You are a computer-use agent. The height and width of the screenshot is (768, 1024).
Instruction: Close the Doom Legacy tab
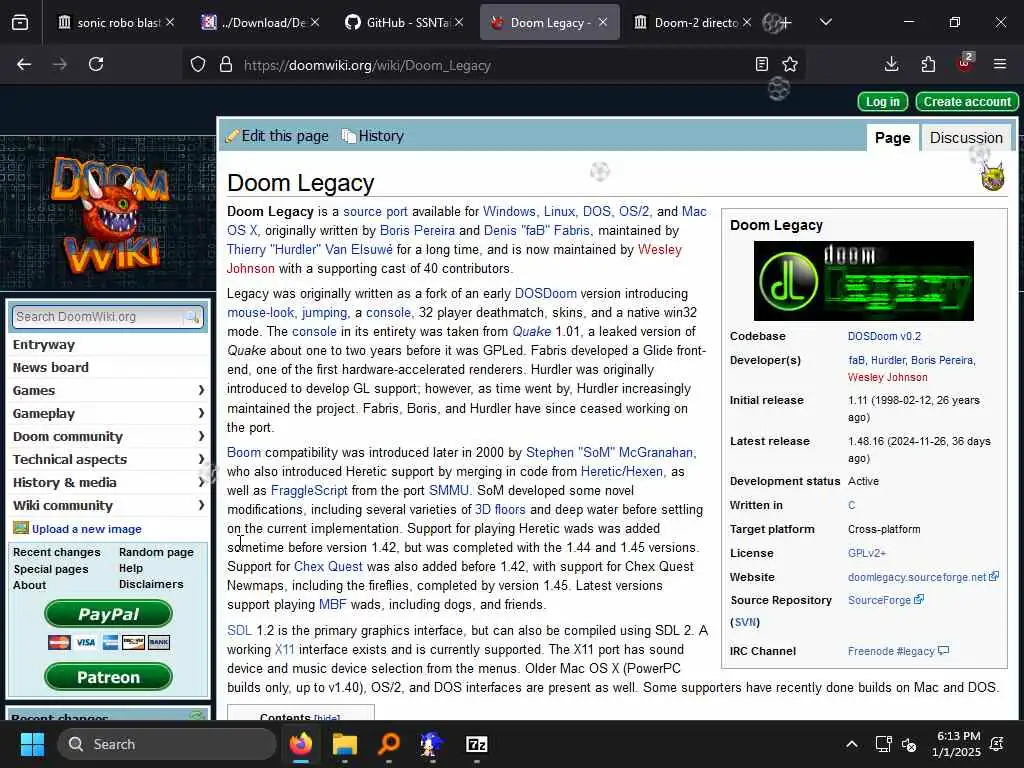603,22
